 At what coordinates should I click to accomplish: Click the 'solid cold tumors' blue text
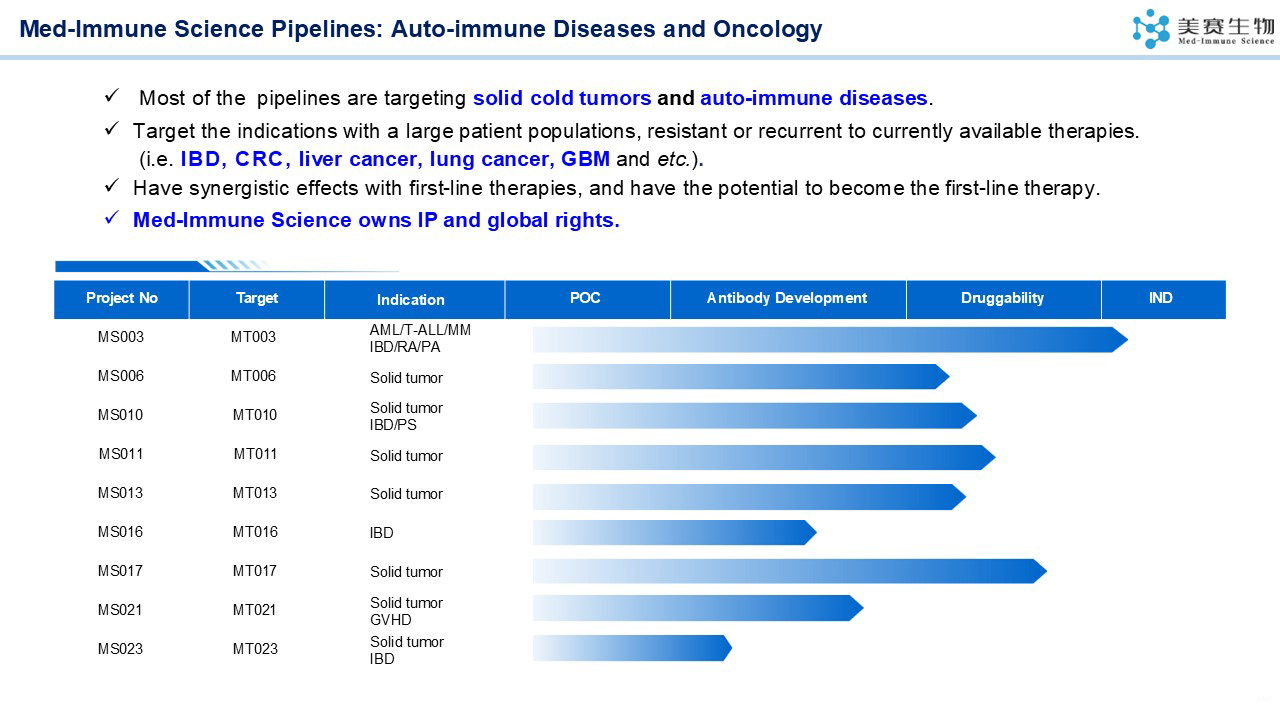point(562,98)
